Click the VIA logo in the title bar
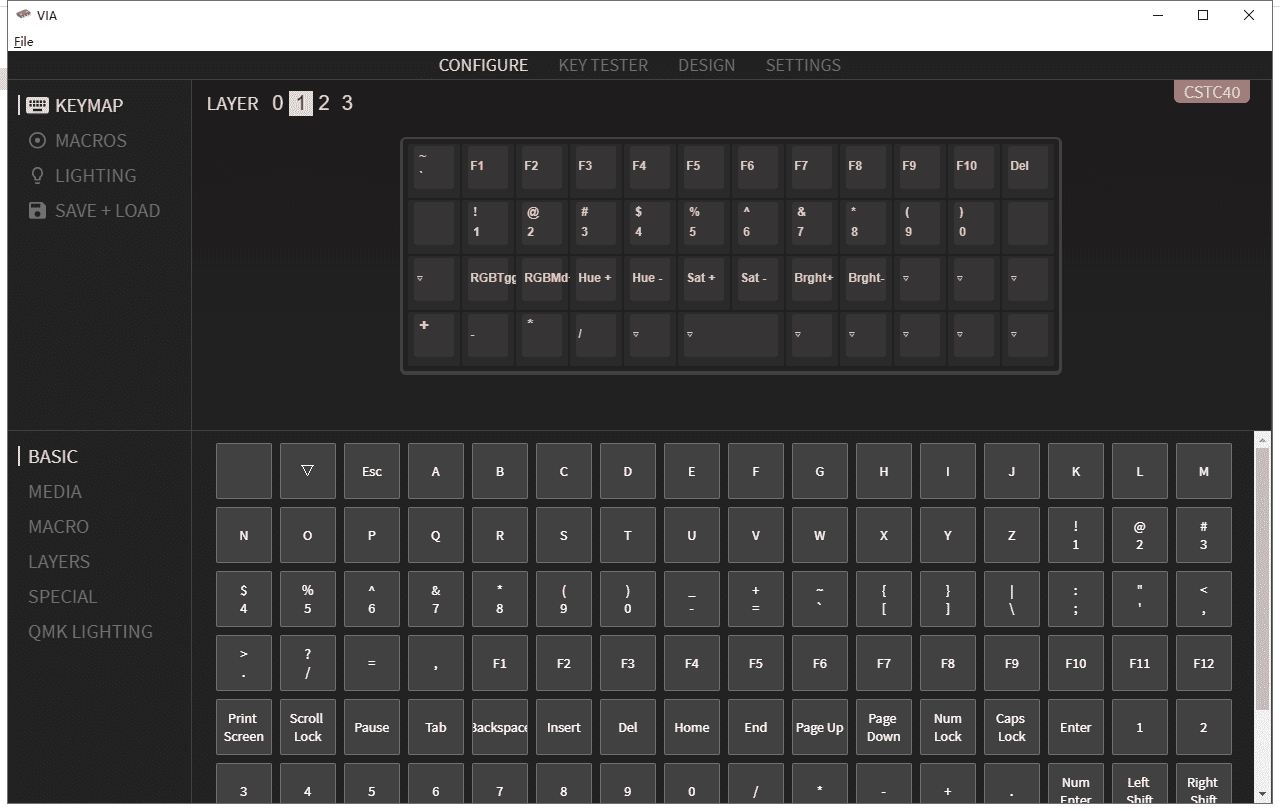This screenshot has height=811, width=1280. 22,15
